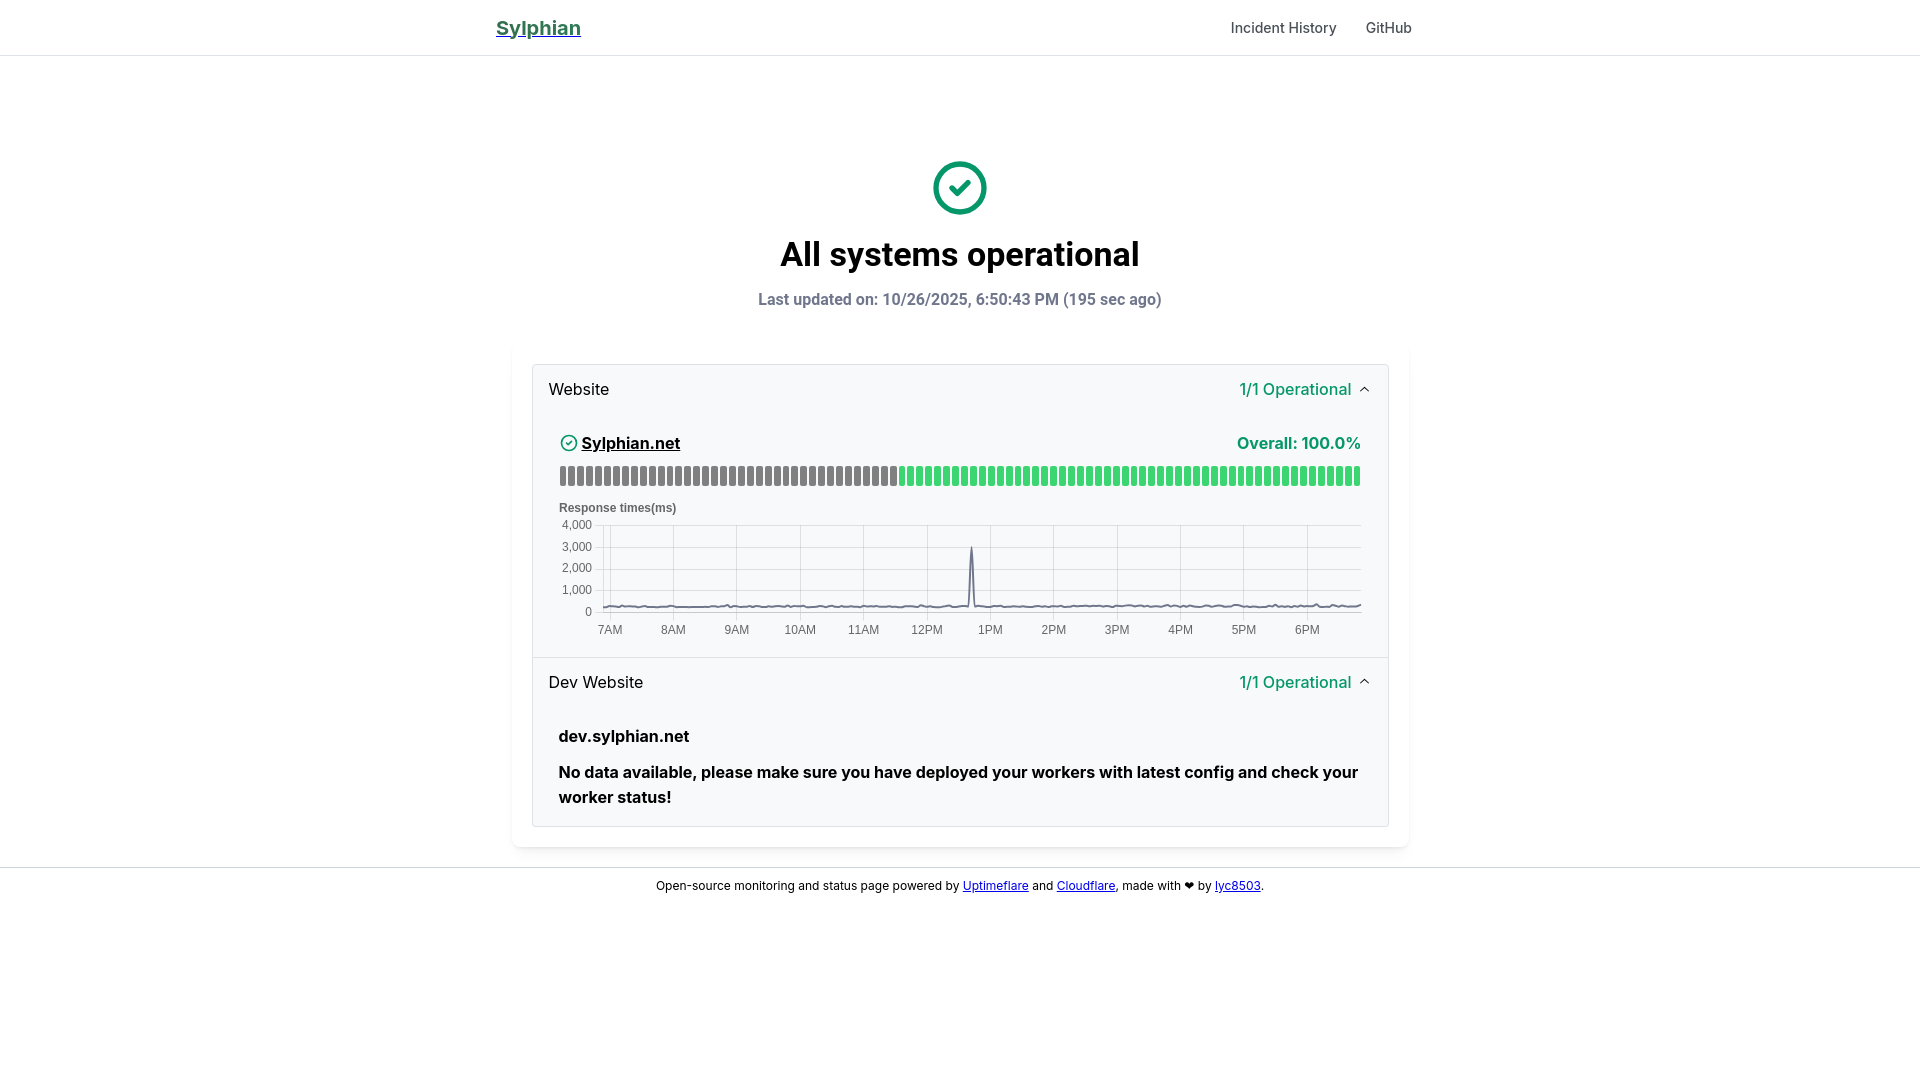Collapse the Website group chevron
Viewport: 1920px width, 1080px height.
pyautogui.click(x=1364, y=389)
